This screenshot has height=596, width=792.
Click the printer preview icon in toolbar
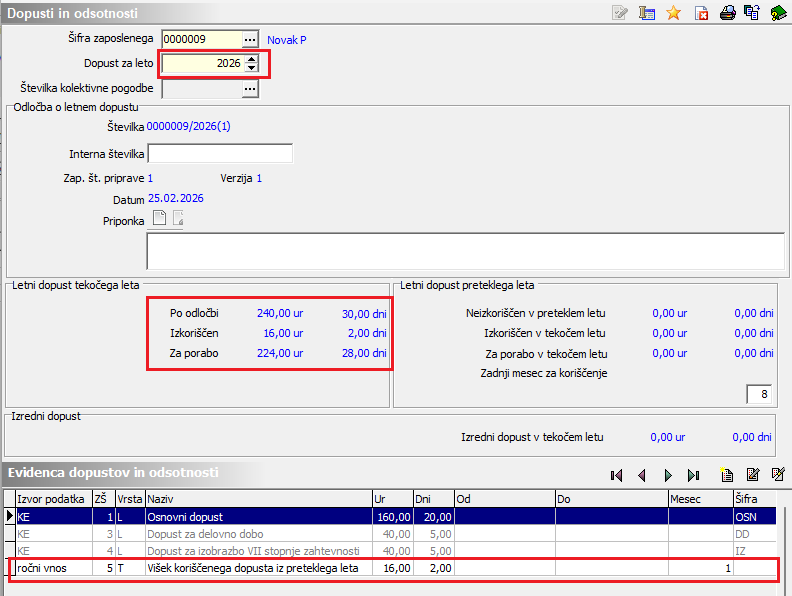(x=728, y=13)
